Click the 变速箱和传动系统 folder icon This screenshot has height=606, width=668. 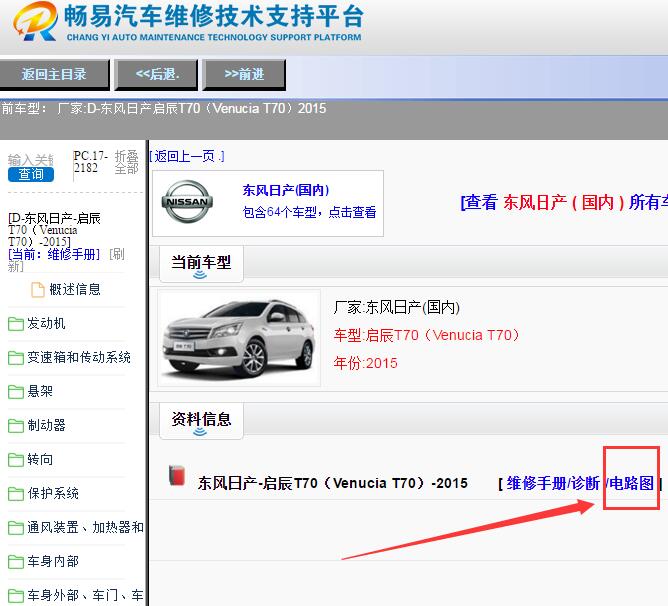[x=16, y=358]
